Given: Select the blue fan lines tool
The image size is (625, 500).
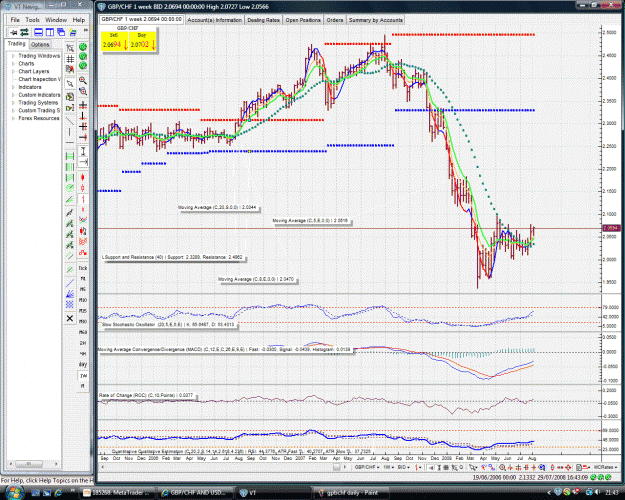Looking at the screenshot, I should (70, 294).
